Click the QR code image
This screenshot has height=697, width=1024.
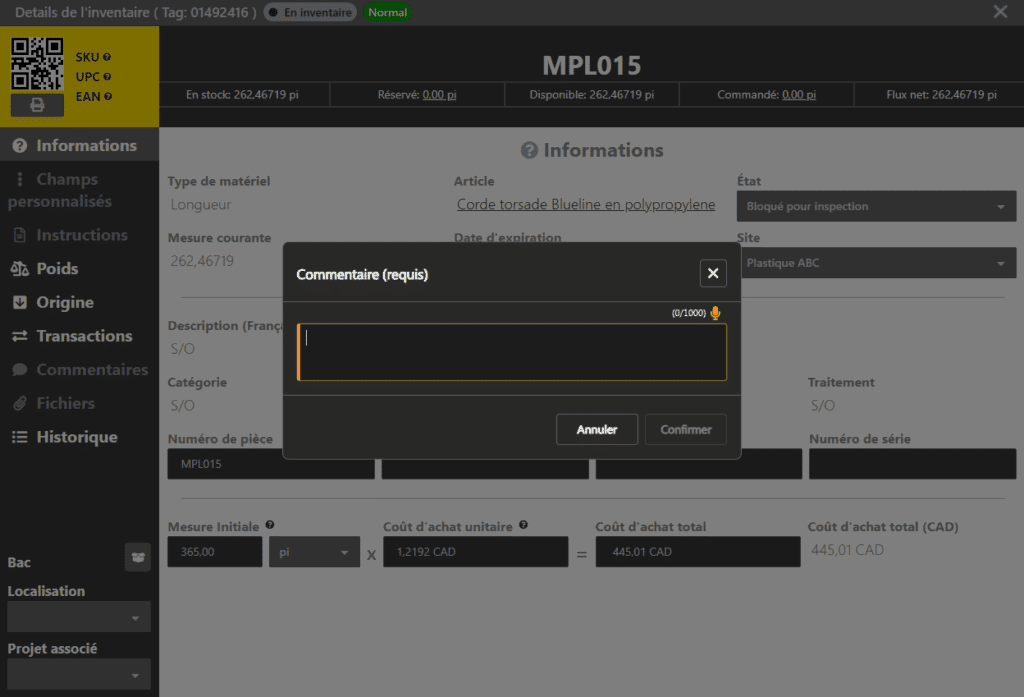[37, 65]
